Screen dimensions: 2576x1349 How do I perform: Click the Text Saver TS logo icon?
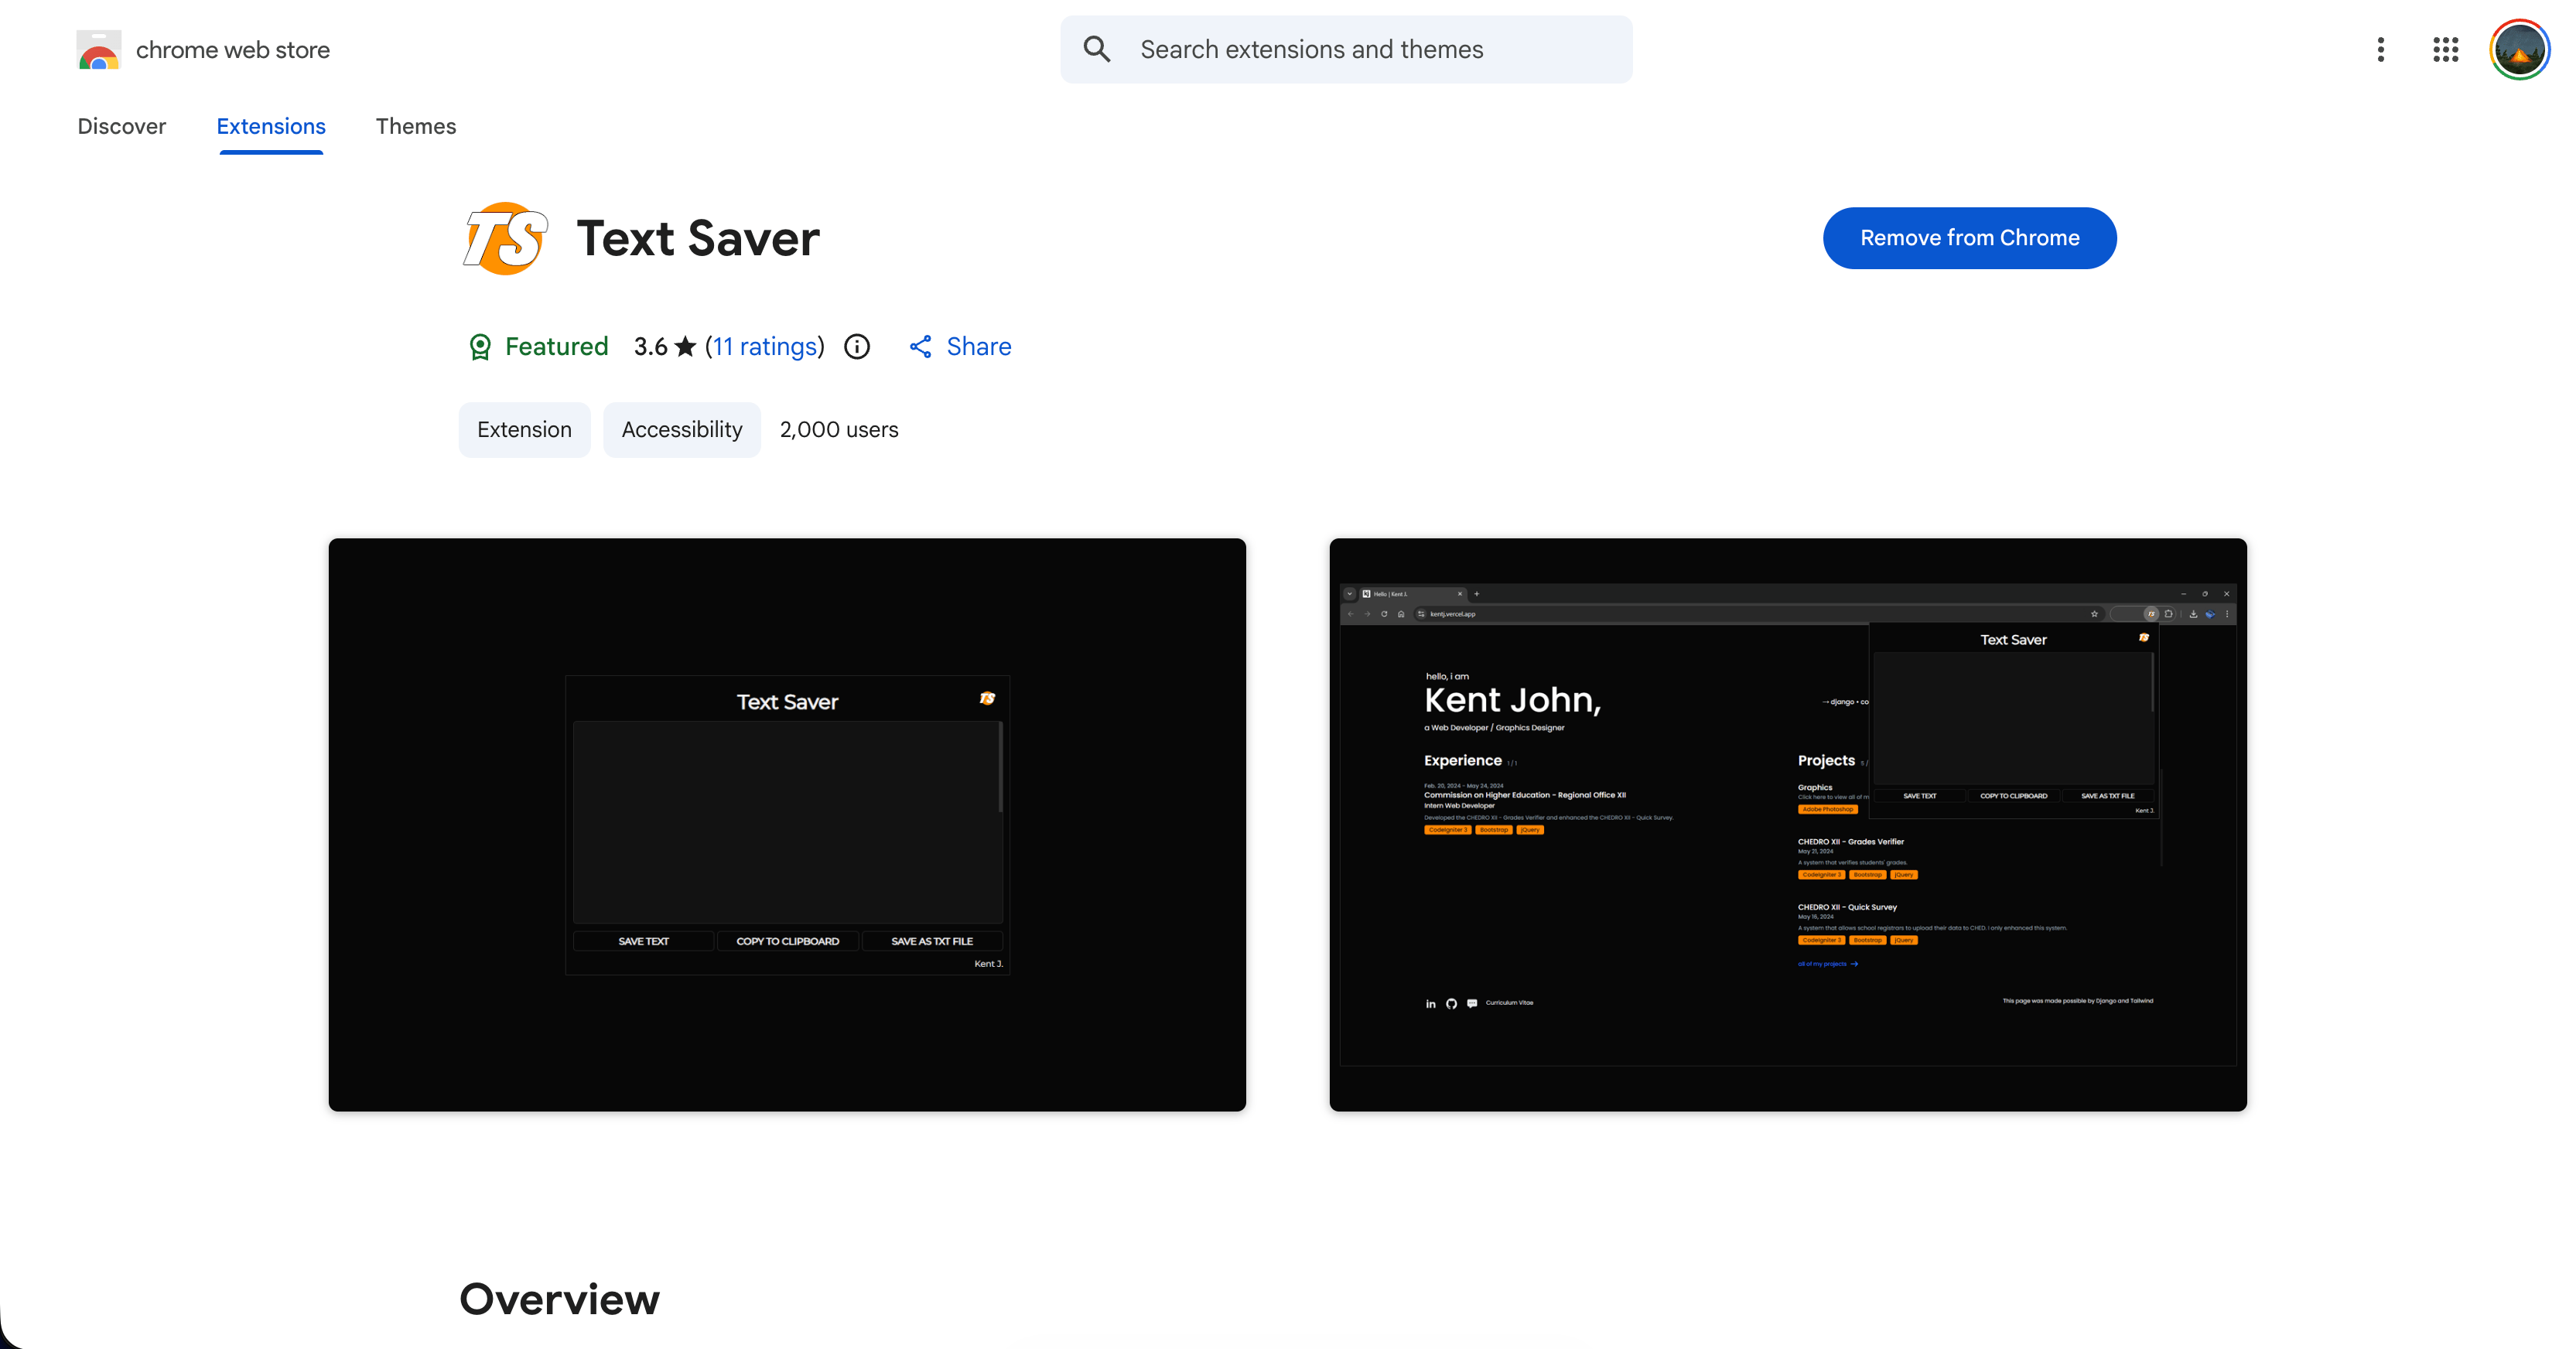[506, 238]
